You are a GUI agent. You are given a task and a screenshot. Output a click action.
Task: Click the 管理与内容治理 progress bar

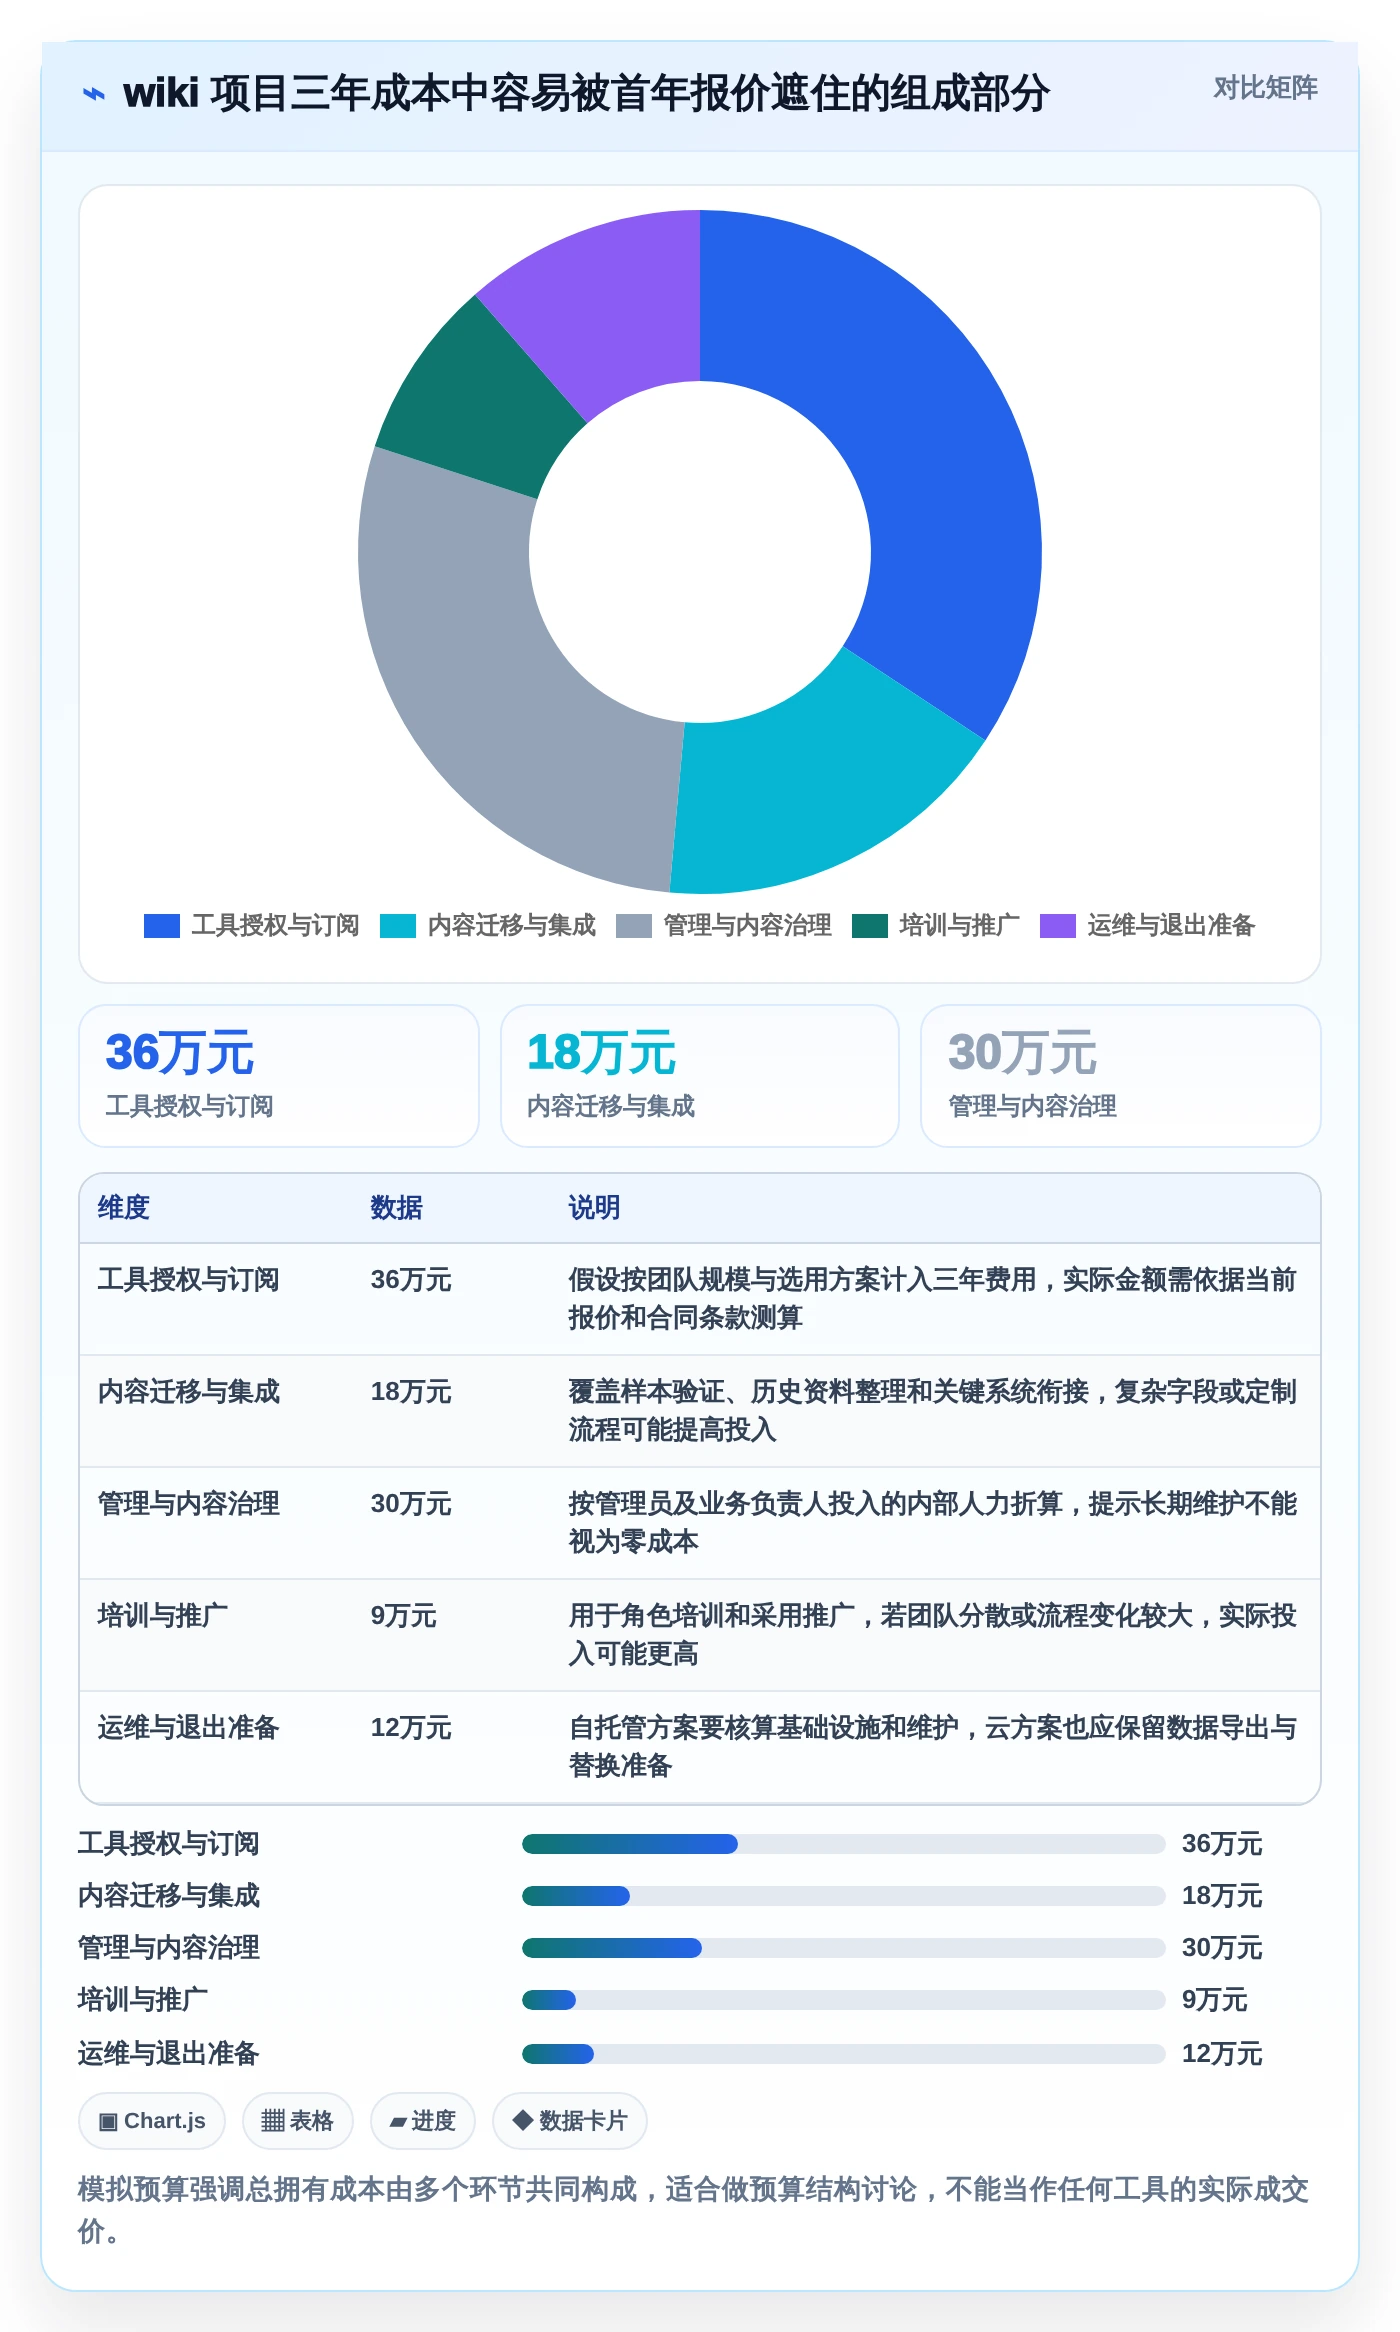pyautogui.click(x=844, y=1948)
